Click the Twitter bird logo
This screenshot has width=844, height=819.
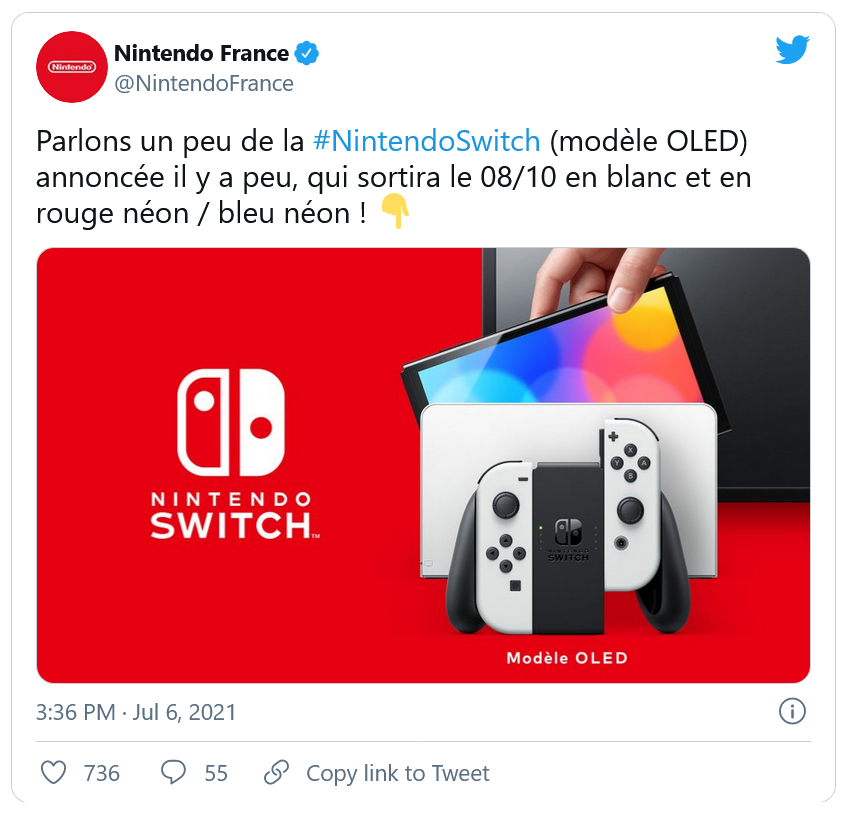[792, 50]
